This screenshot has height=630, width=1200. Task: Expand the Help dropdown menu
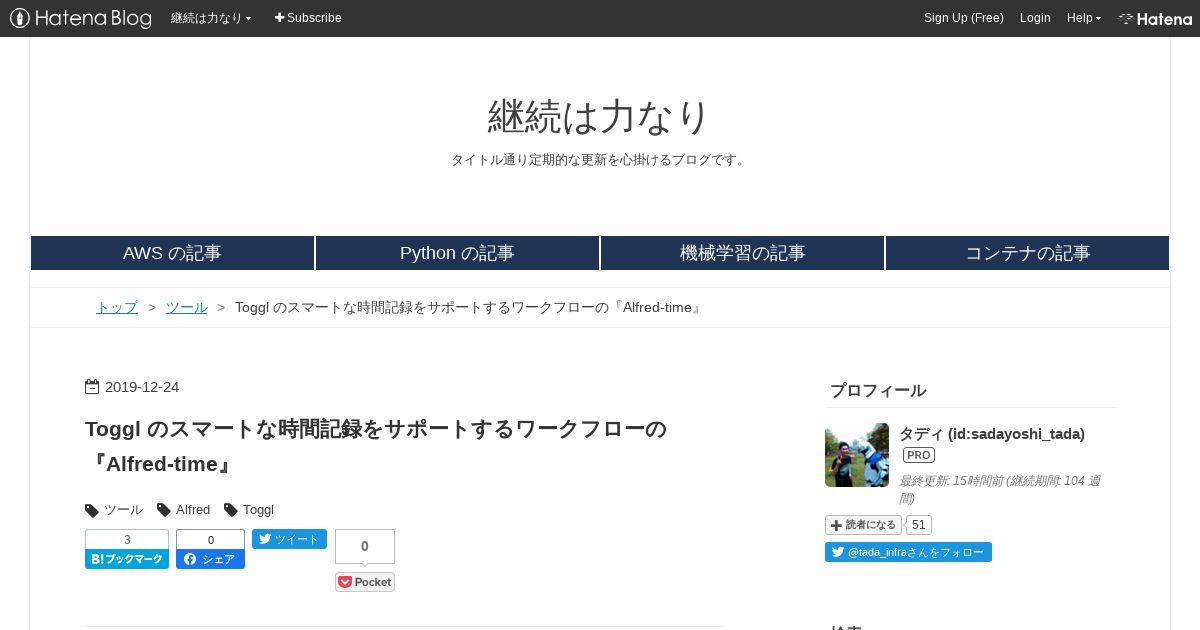[x=1084, y=18]
